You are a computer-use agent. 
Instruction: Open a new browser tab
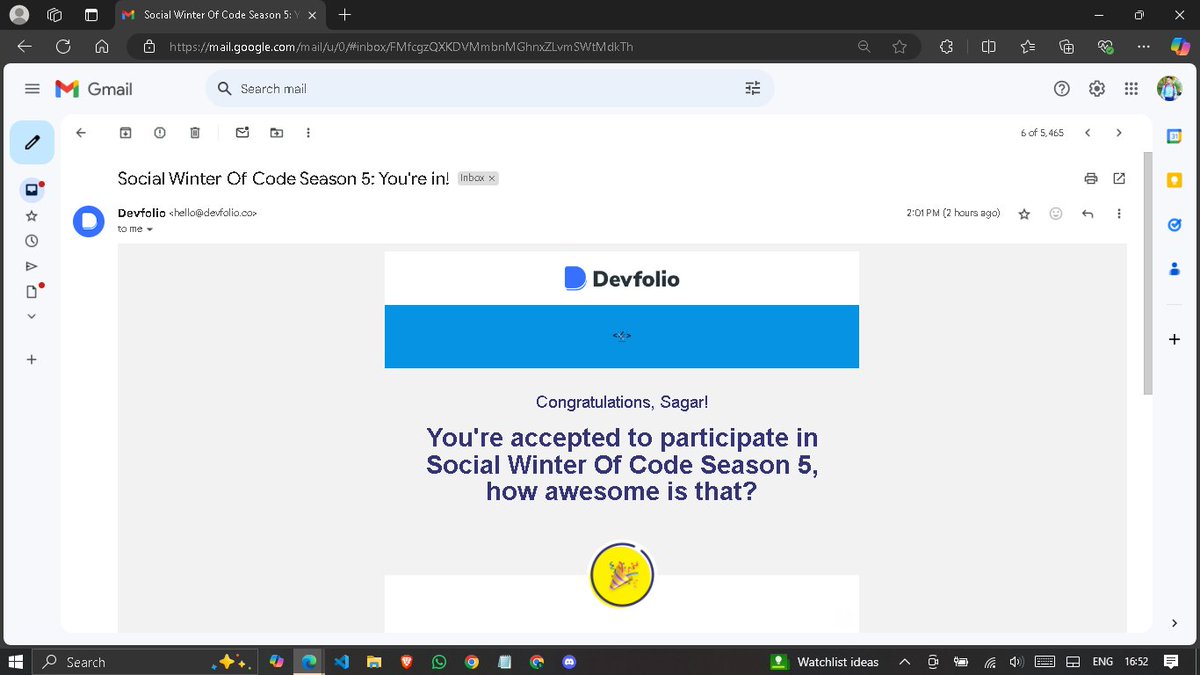click(x=345, y=15)
